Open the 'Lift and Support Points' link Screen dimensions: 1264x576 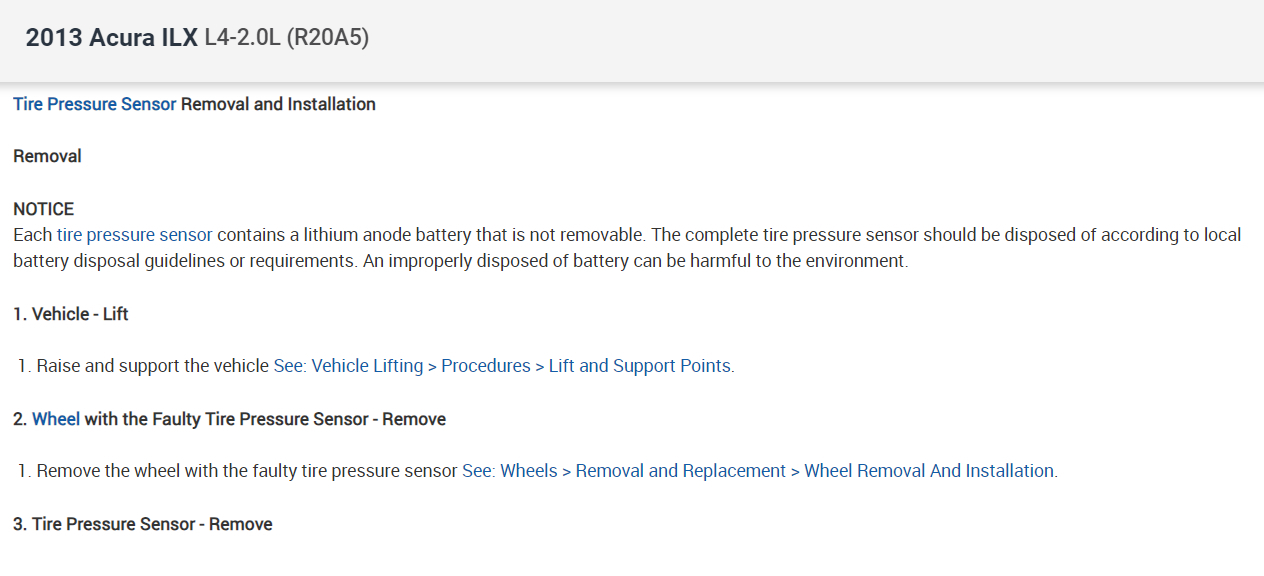pos(639,366)
